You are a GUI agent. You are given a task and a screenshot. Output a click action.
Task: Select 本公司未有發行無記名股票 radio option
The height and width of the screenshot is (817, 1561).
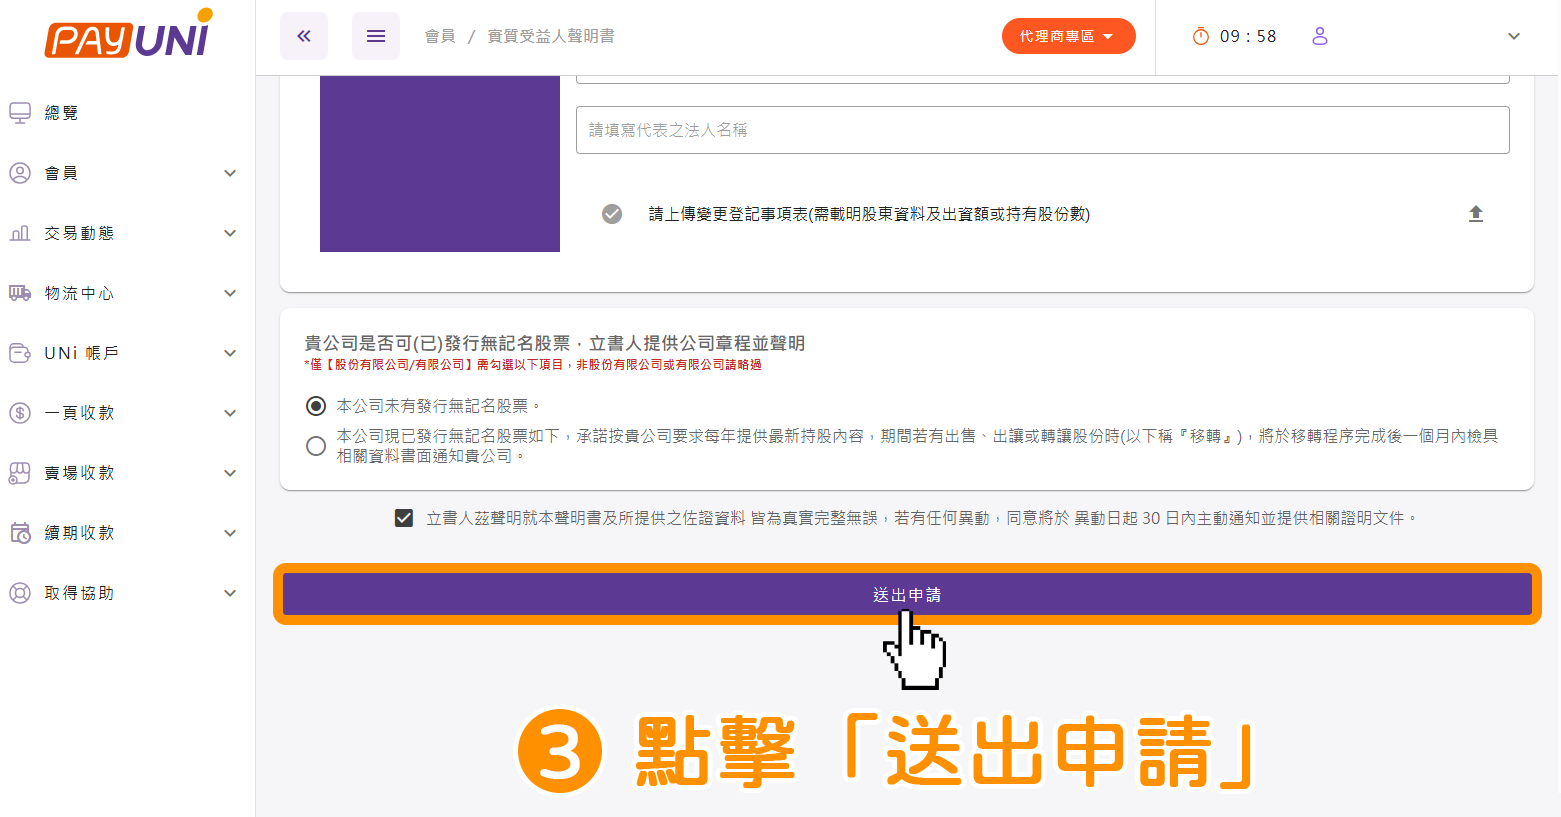(x=316, y=406)
